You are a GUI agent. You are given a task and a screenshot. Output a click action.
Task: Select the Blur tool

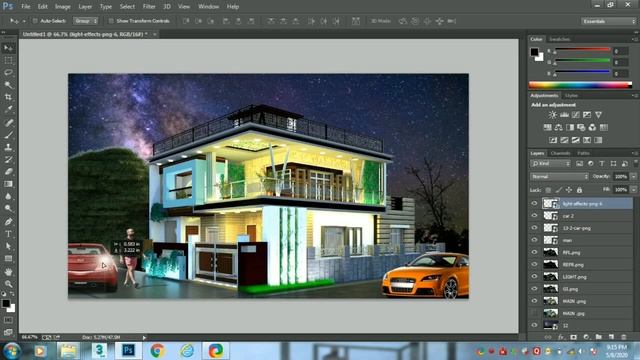[8, 196]
